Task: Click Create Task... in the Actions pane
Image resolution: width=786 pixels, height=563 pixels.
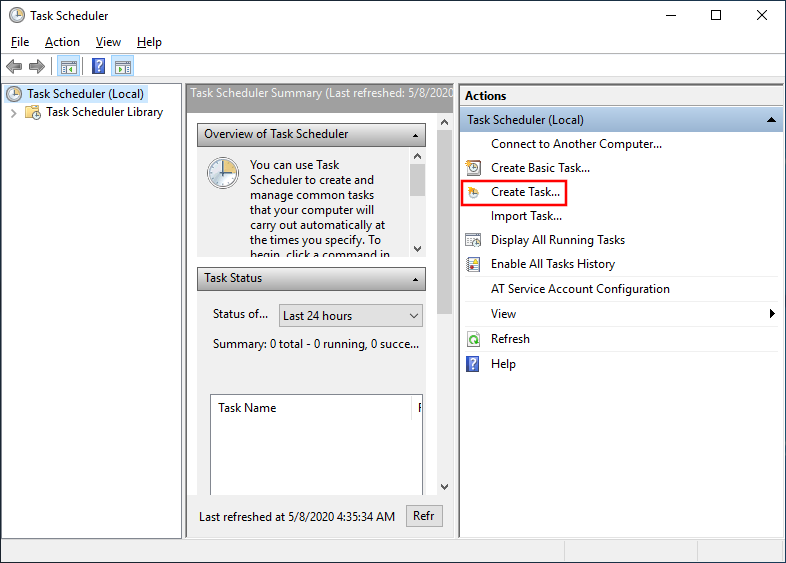Action: pyautogui.click(x=525, y=191)
